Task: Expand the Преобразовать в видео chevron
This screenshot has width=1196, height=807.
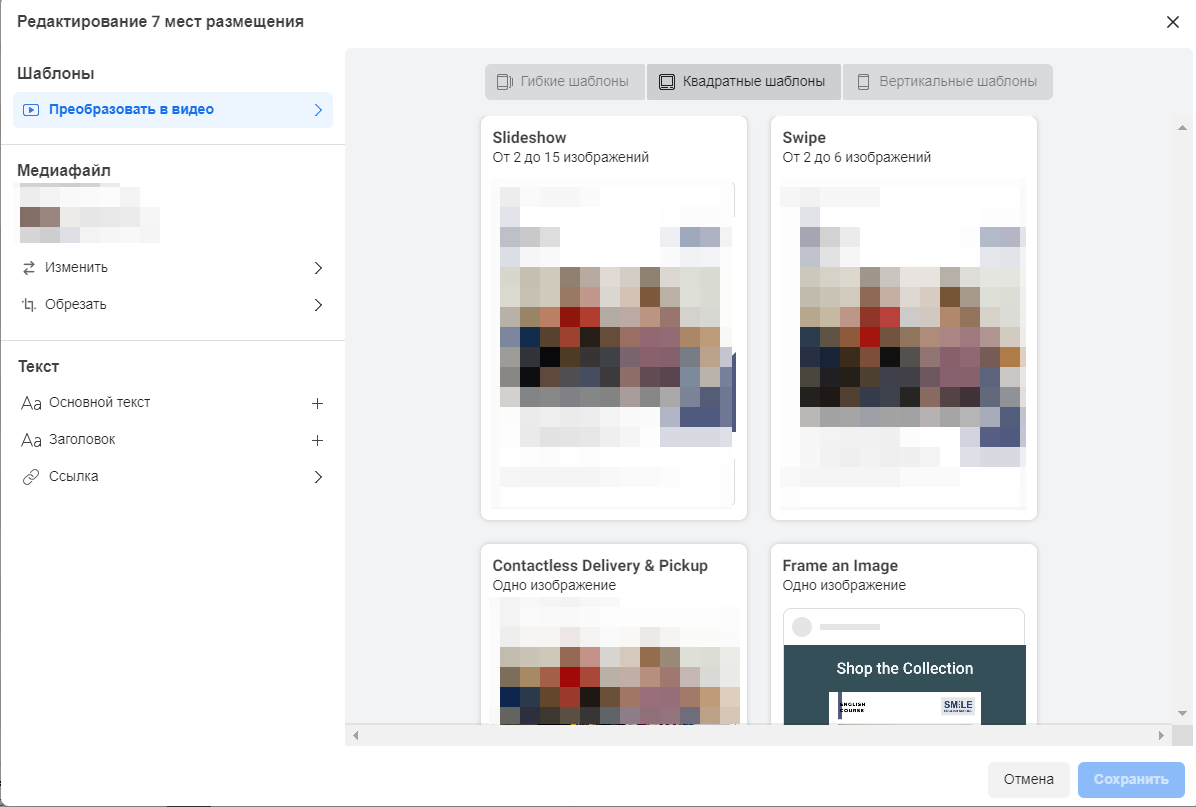Action: pos(318,110)
